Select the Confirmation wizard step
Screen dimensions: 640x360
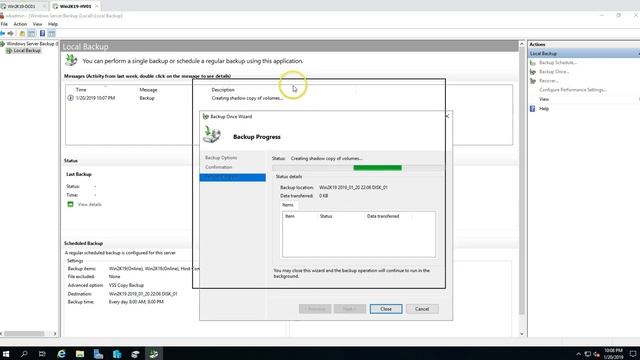pyautogui.click(x=218, y=167)
